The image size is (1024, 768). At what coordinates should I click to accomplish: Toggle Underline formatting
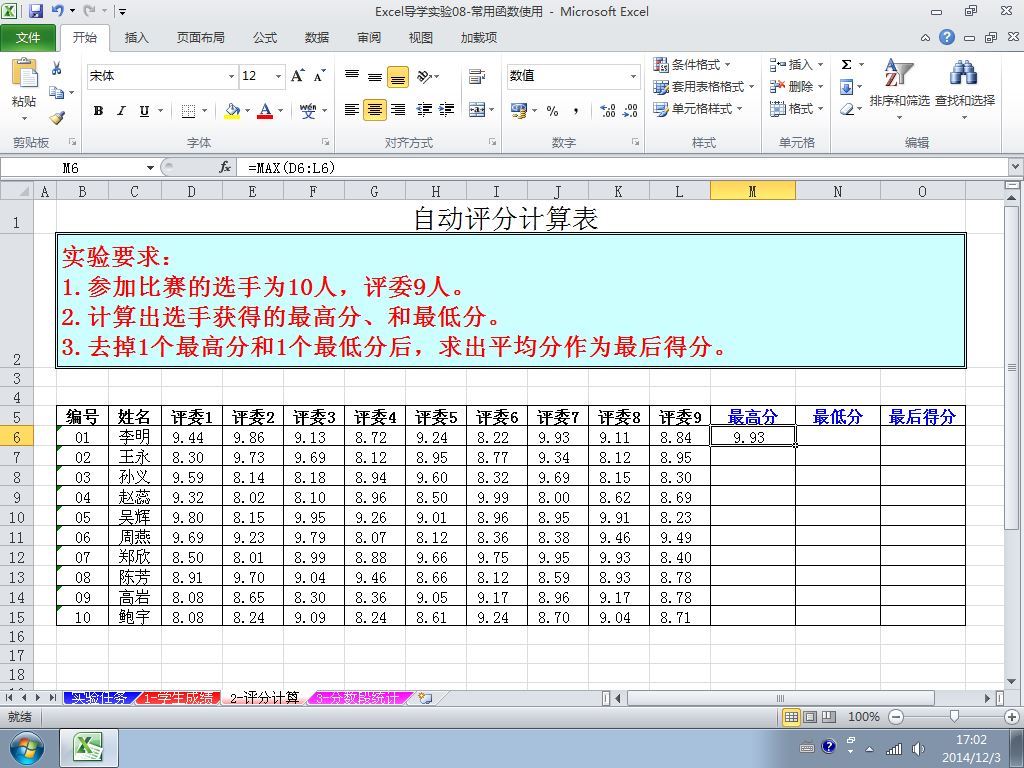click(144, 110)
